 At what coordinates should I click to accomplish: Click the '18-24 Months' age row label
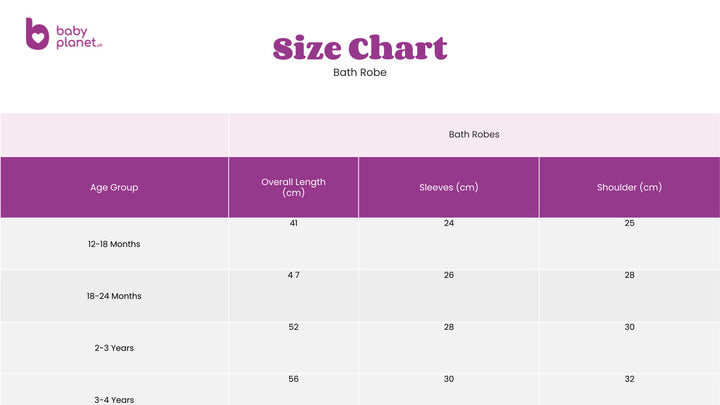click(114, 296)
